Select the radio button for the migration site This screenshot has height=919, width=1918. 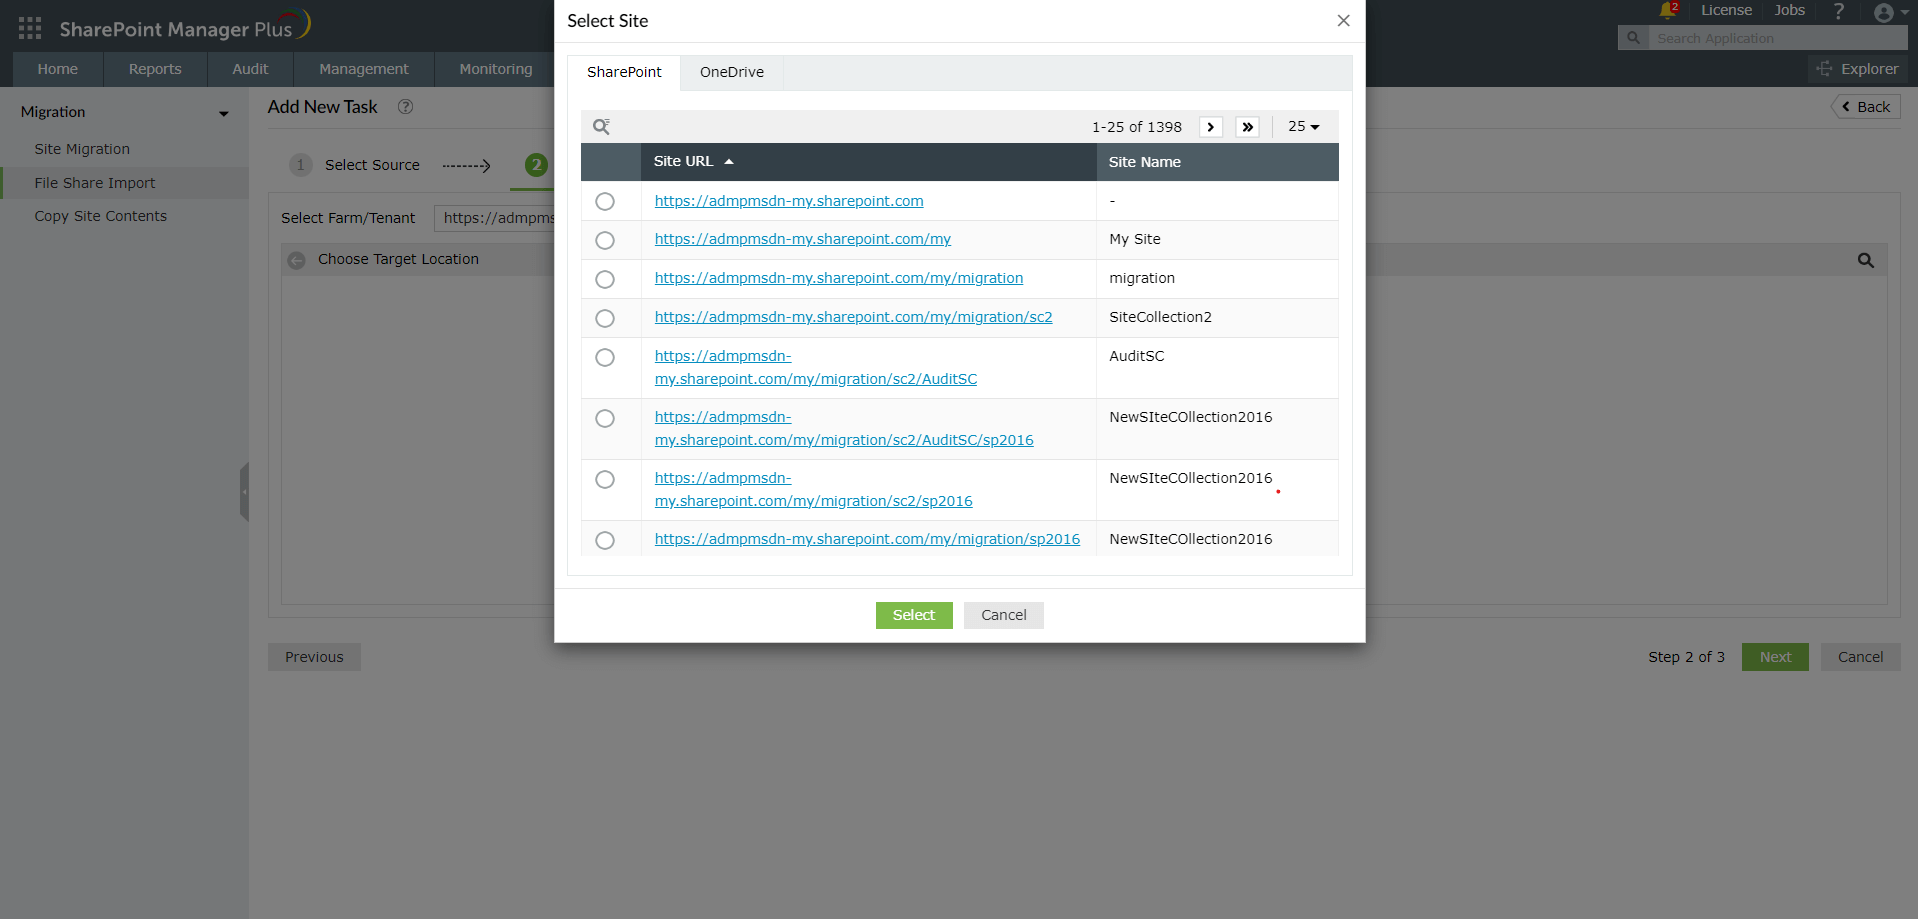pyautogui.click(x=604, y=279)
